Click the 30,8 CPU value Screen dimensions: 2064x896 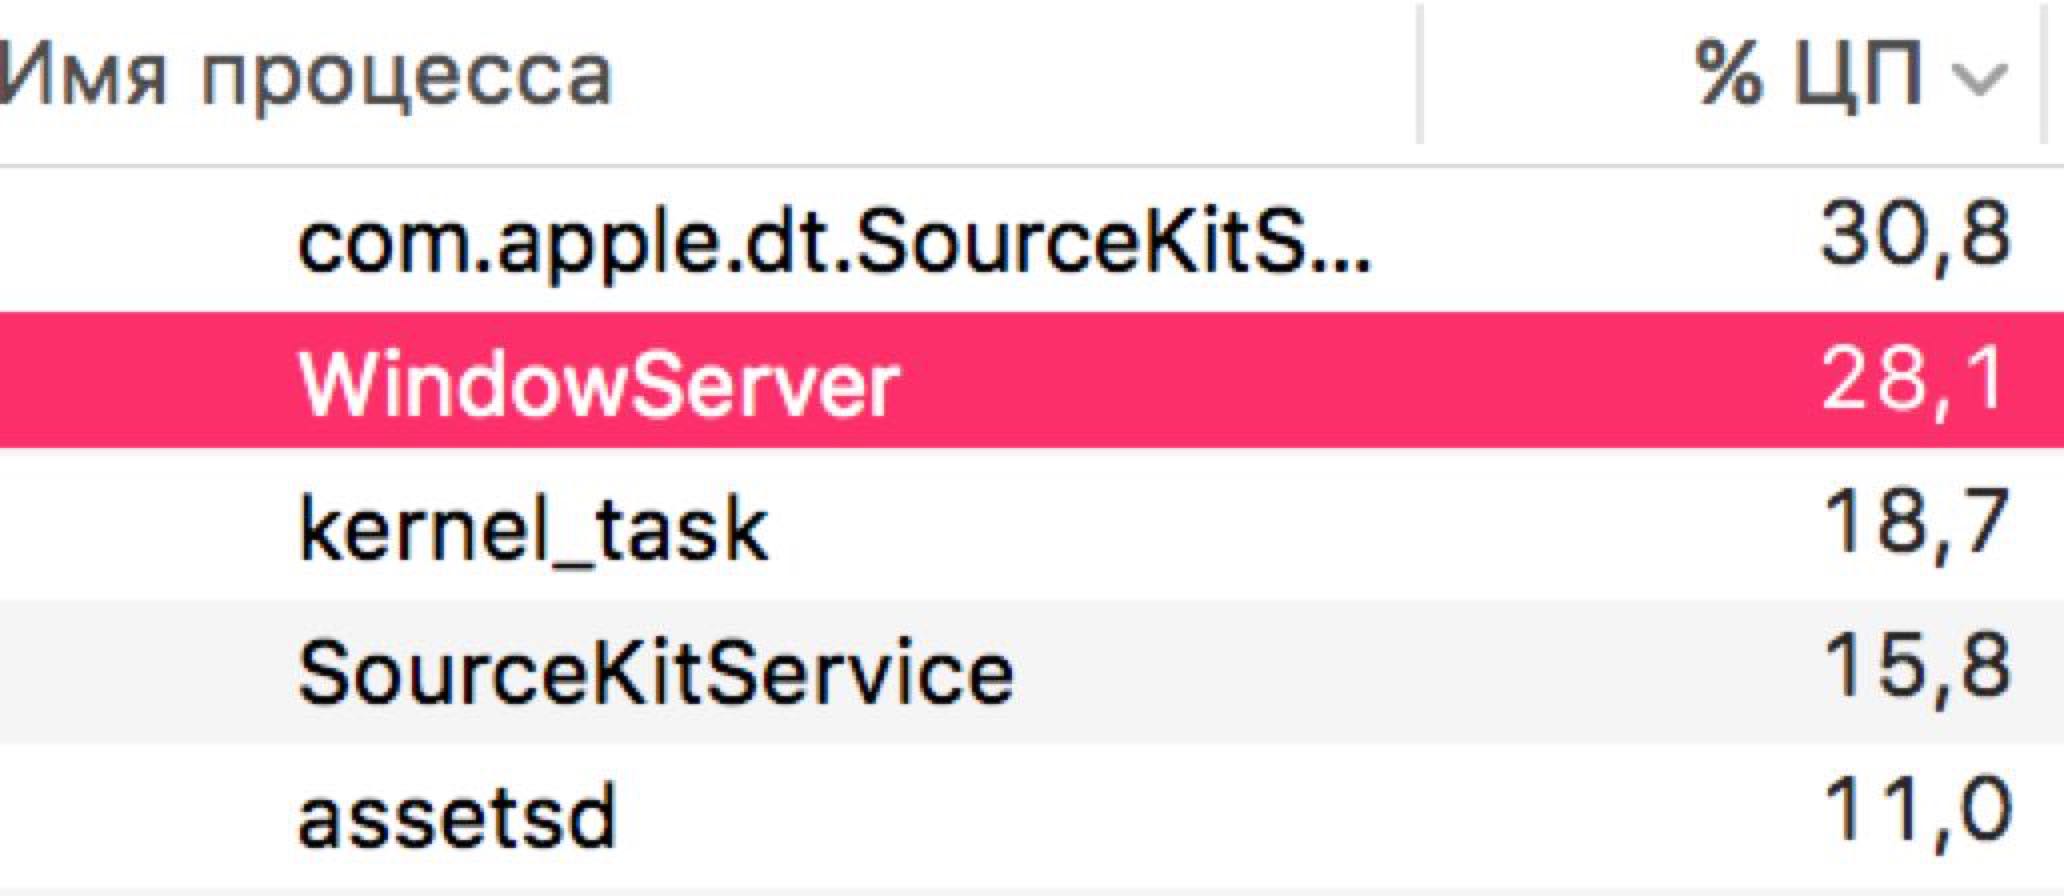click(1914, 237)
